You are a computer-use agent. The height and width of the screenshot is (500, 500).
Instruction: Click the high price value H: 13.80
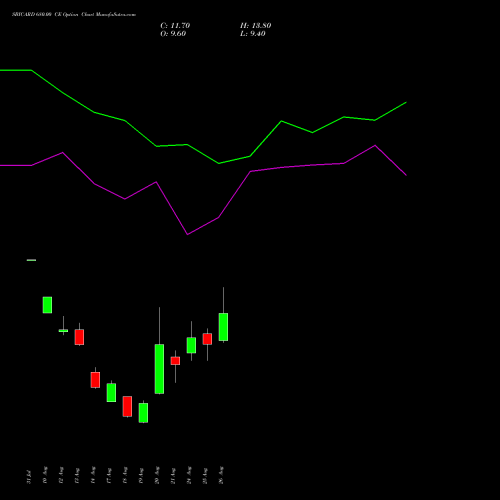(x=255, y=26)
